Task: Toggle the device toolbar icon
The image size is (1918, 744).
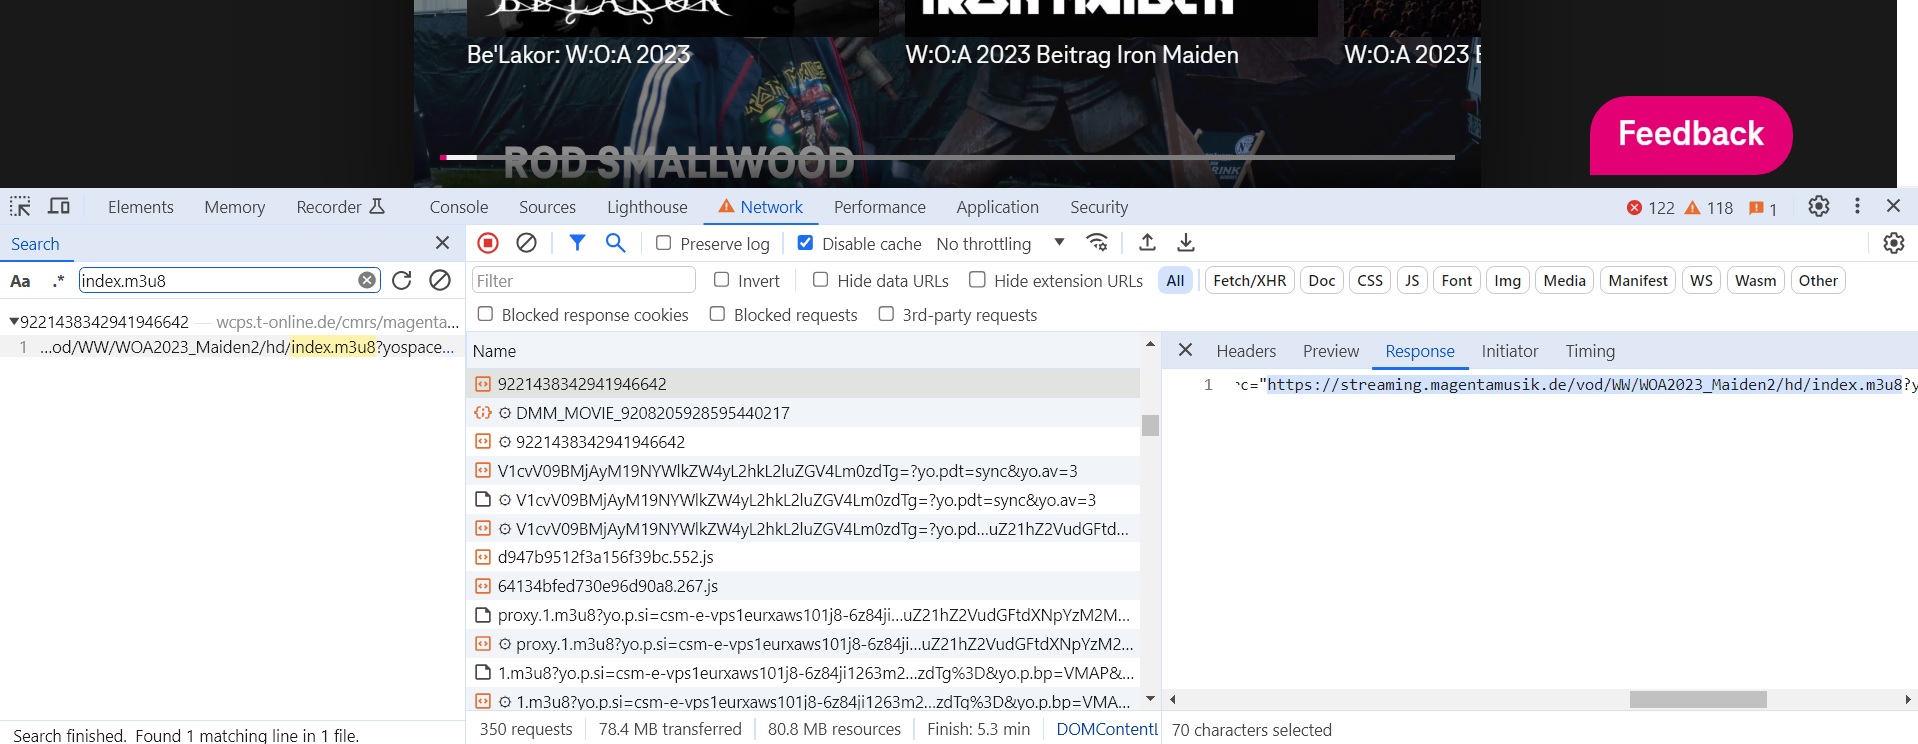Action: 59,207
